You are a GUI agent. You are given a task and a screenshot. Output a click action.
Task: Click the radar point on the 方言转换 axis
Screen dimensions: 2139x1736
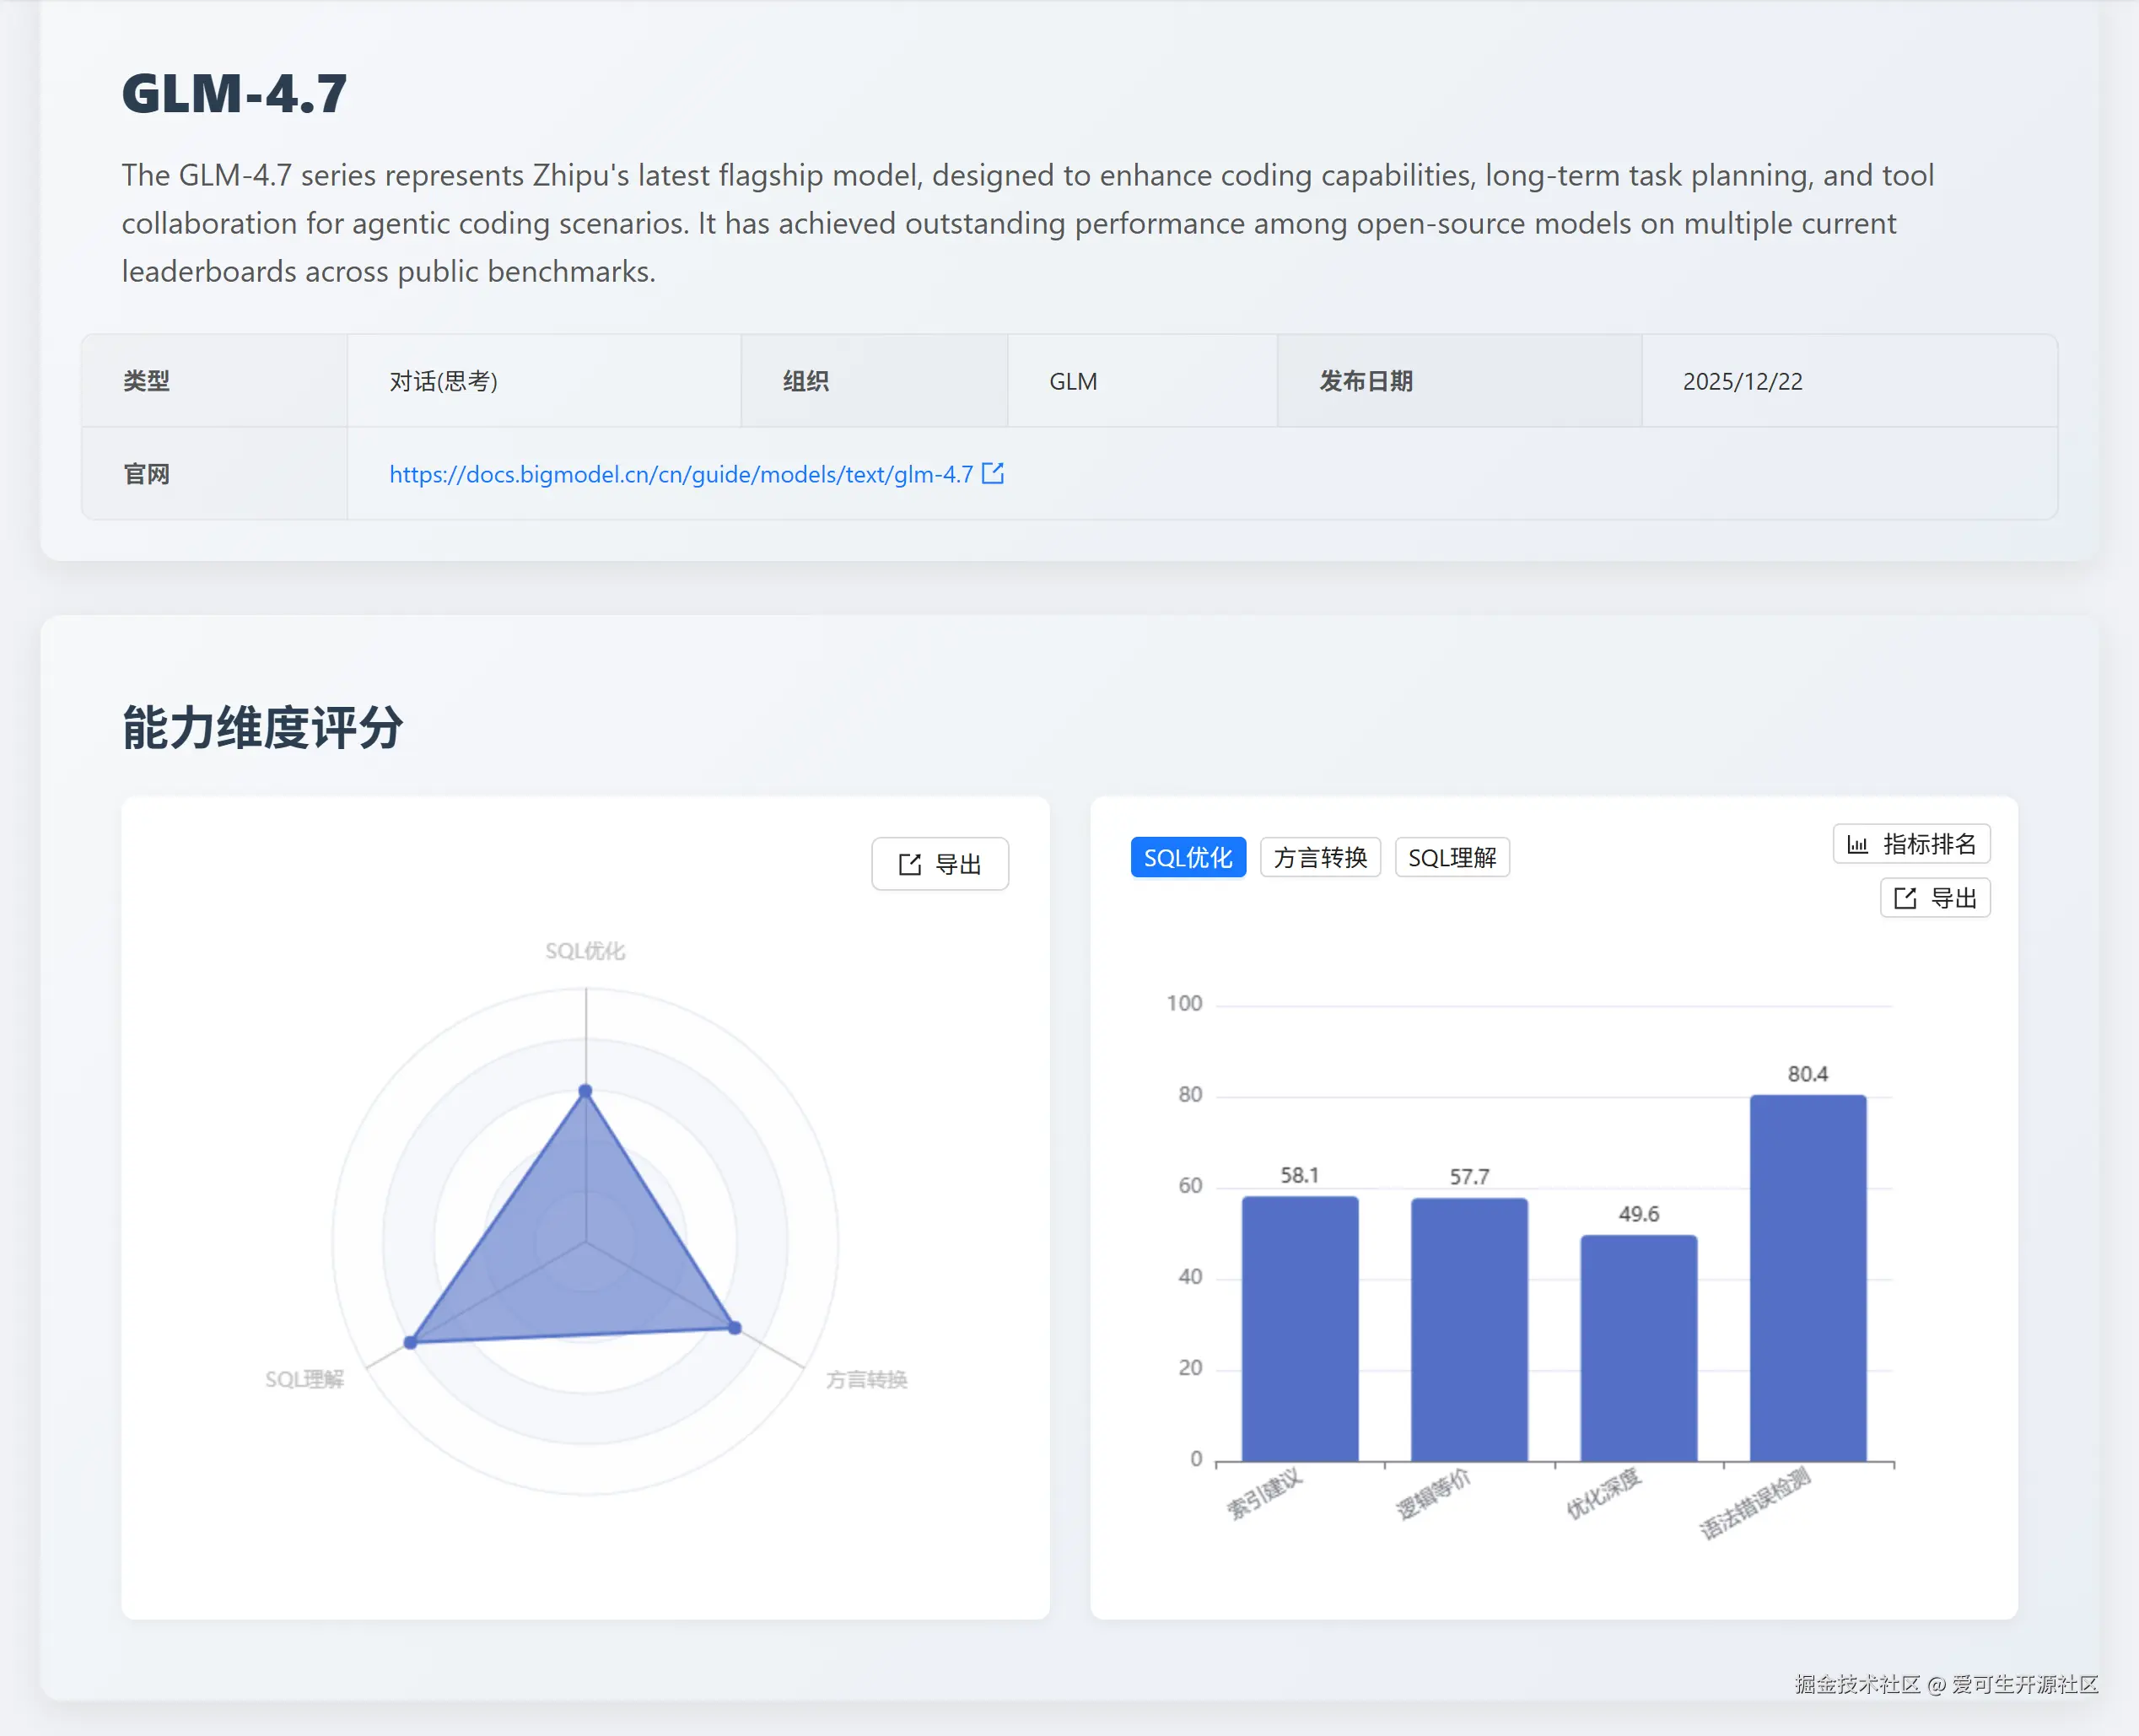click(735, 1328)
